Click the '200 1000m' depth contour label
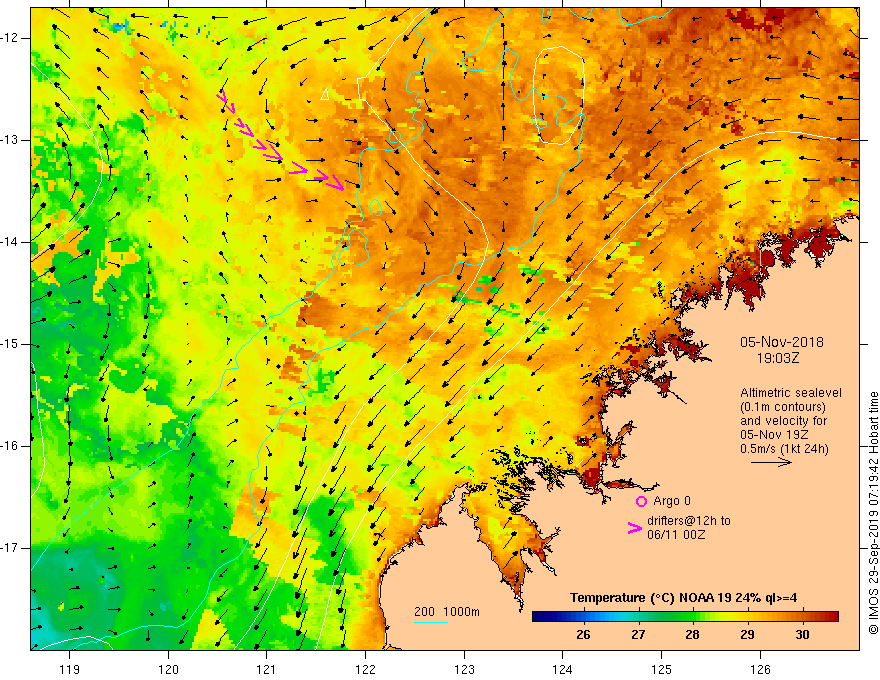This screenshot has width=880, height=680. coord(447,612)
